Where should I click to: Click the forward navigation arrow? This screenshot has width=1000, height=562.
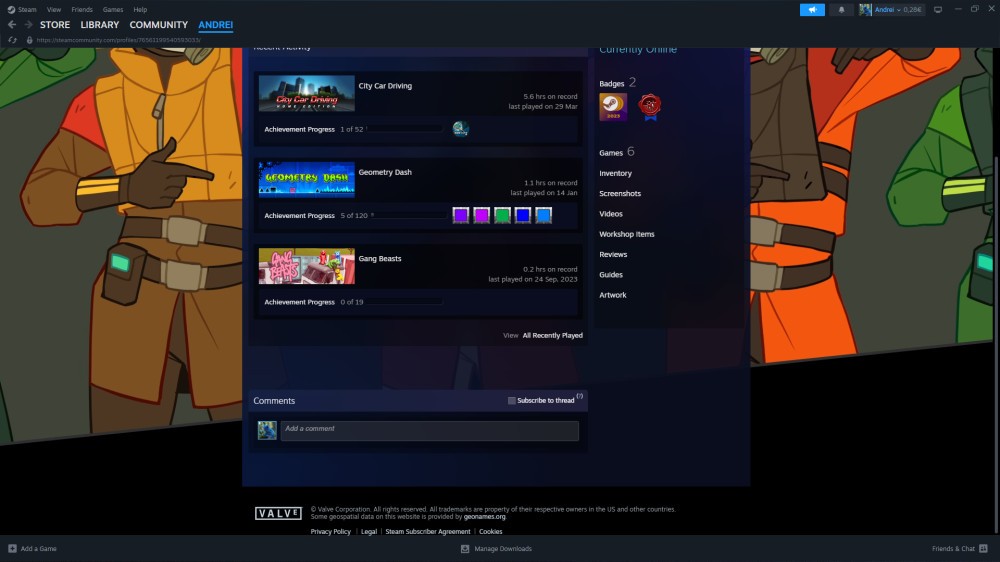tap(28, 24)
